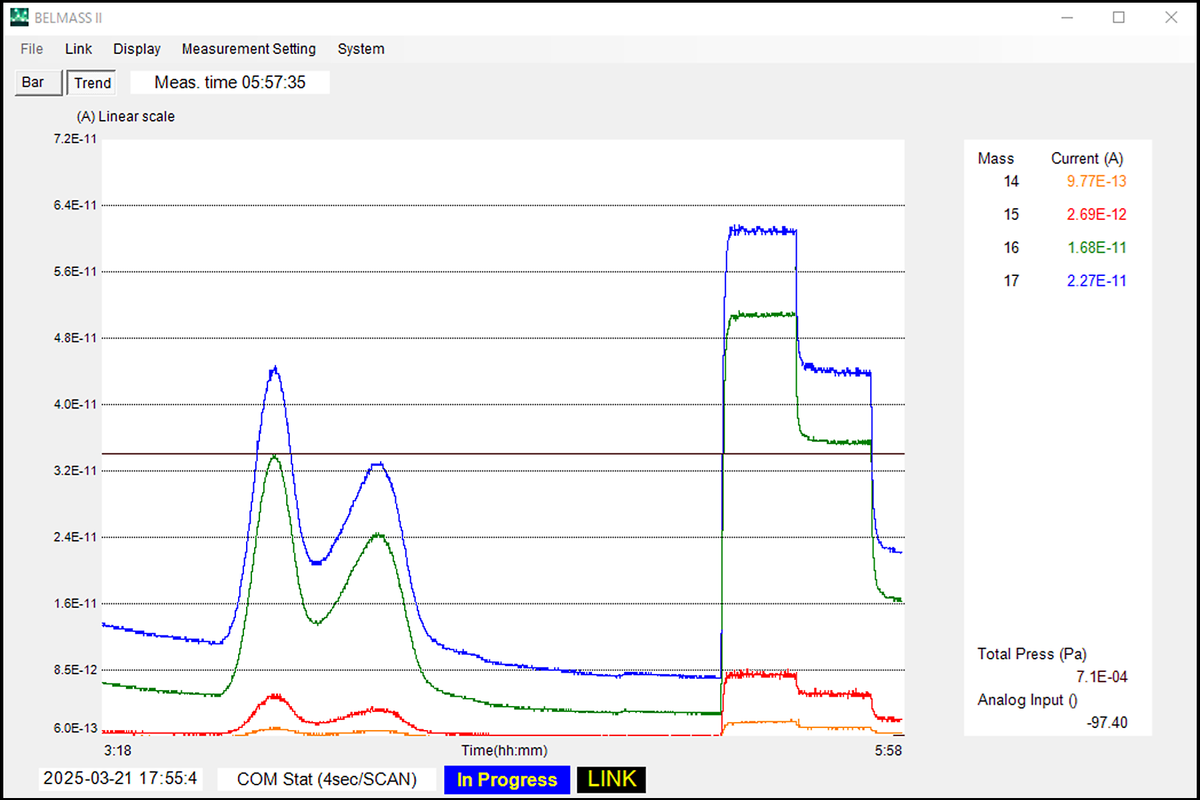Open the Measurement Setting menu

coord(248,49)
